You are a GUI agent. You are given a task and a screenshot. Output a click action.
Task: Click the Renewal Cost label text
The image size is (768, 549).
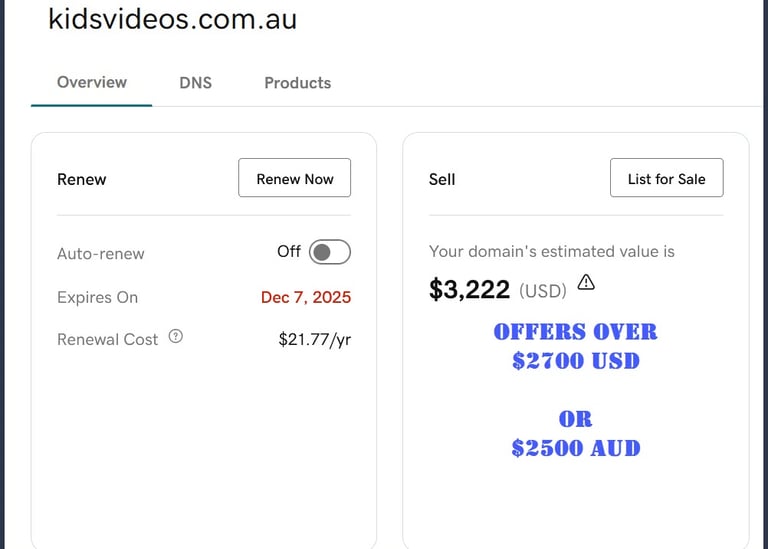click(x=107, y=340)
